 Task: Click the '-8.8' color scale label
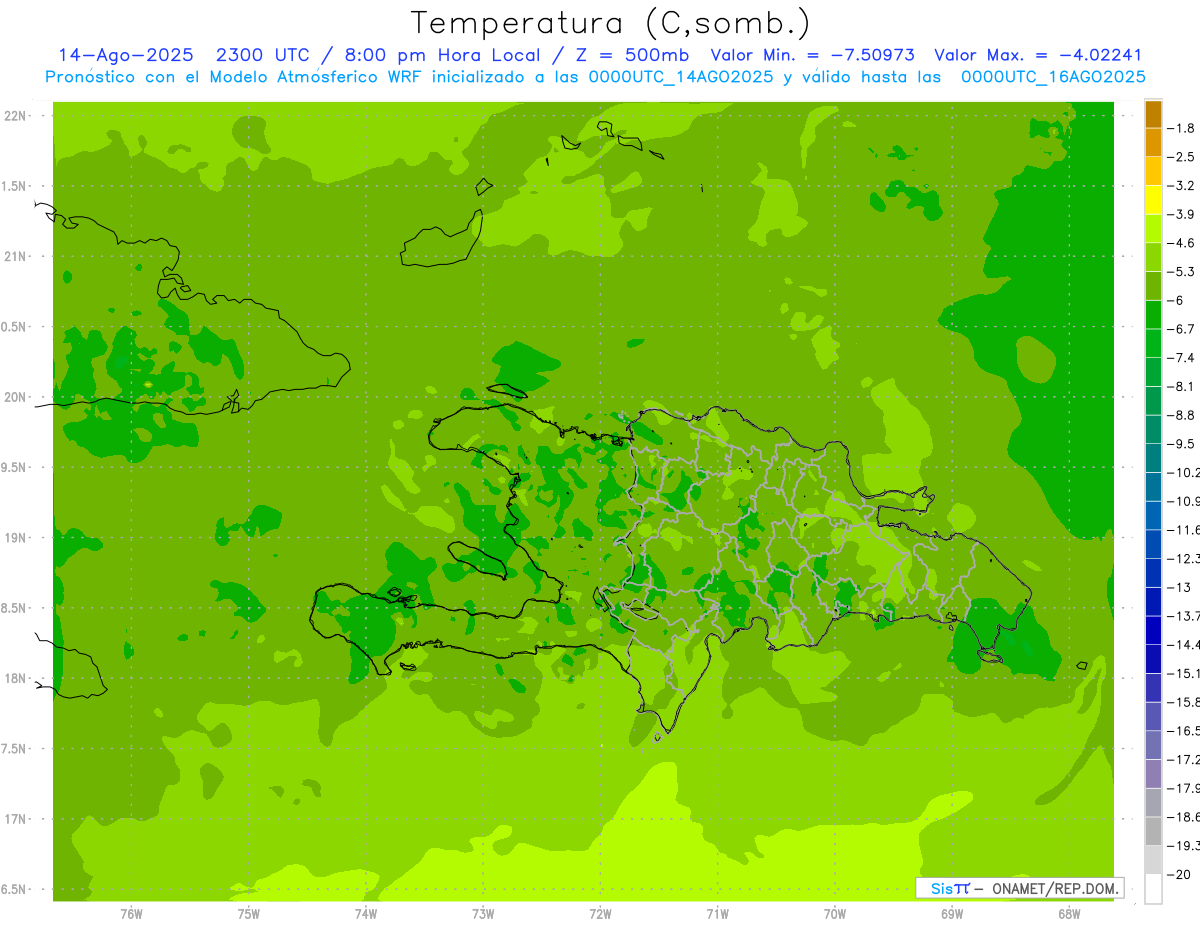tap(1182, 415)
